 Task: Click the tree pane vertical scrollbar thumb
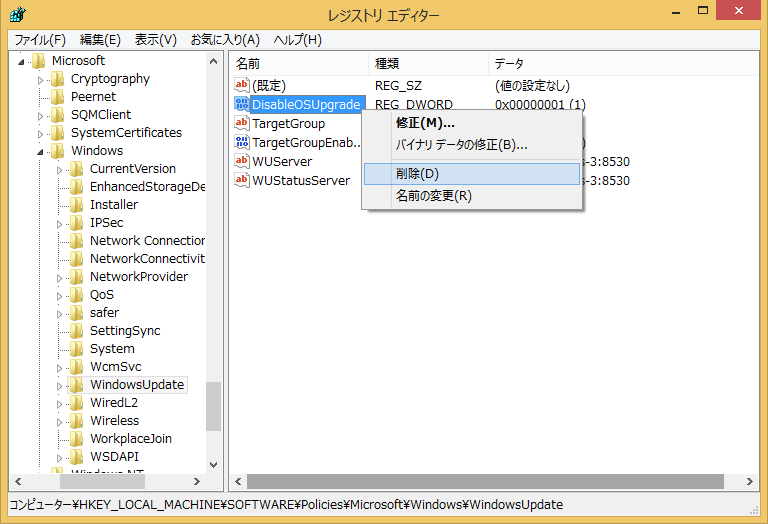pos(214,406)
